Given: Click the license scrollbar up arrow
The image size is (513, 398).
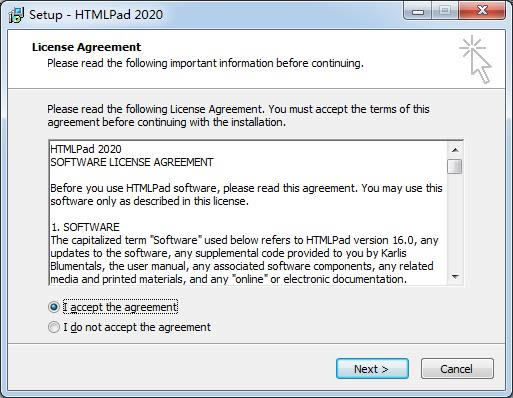Looking at the screenshot, I should 455,150.
